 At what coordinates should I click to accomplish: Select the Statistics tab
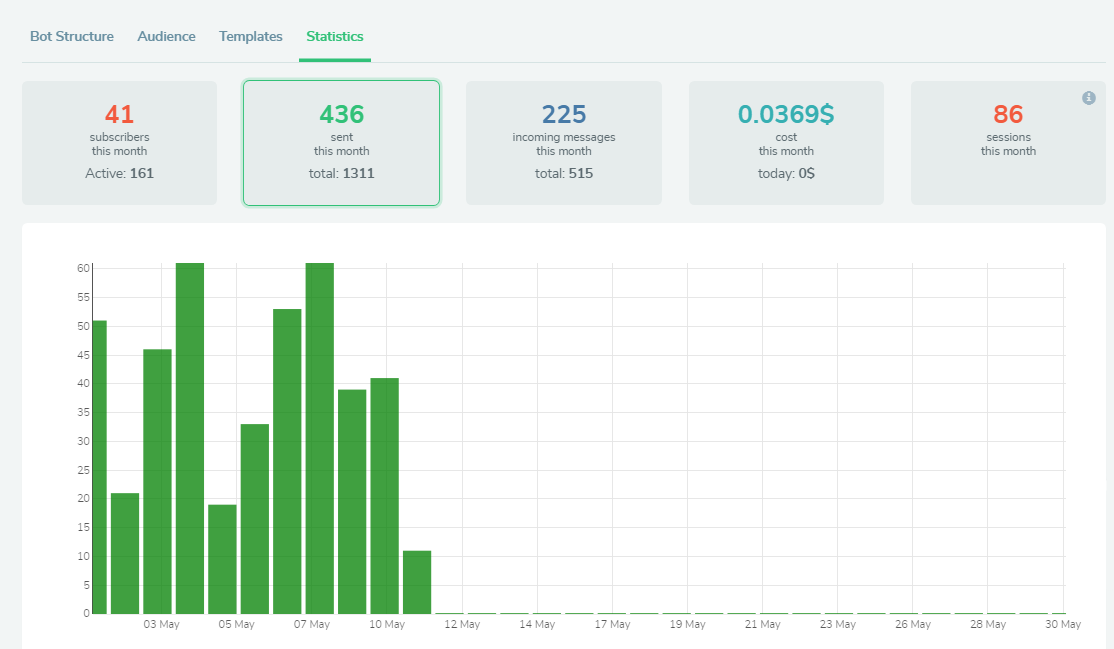334,36
